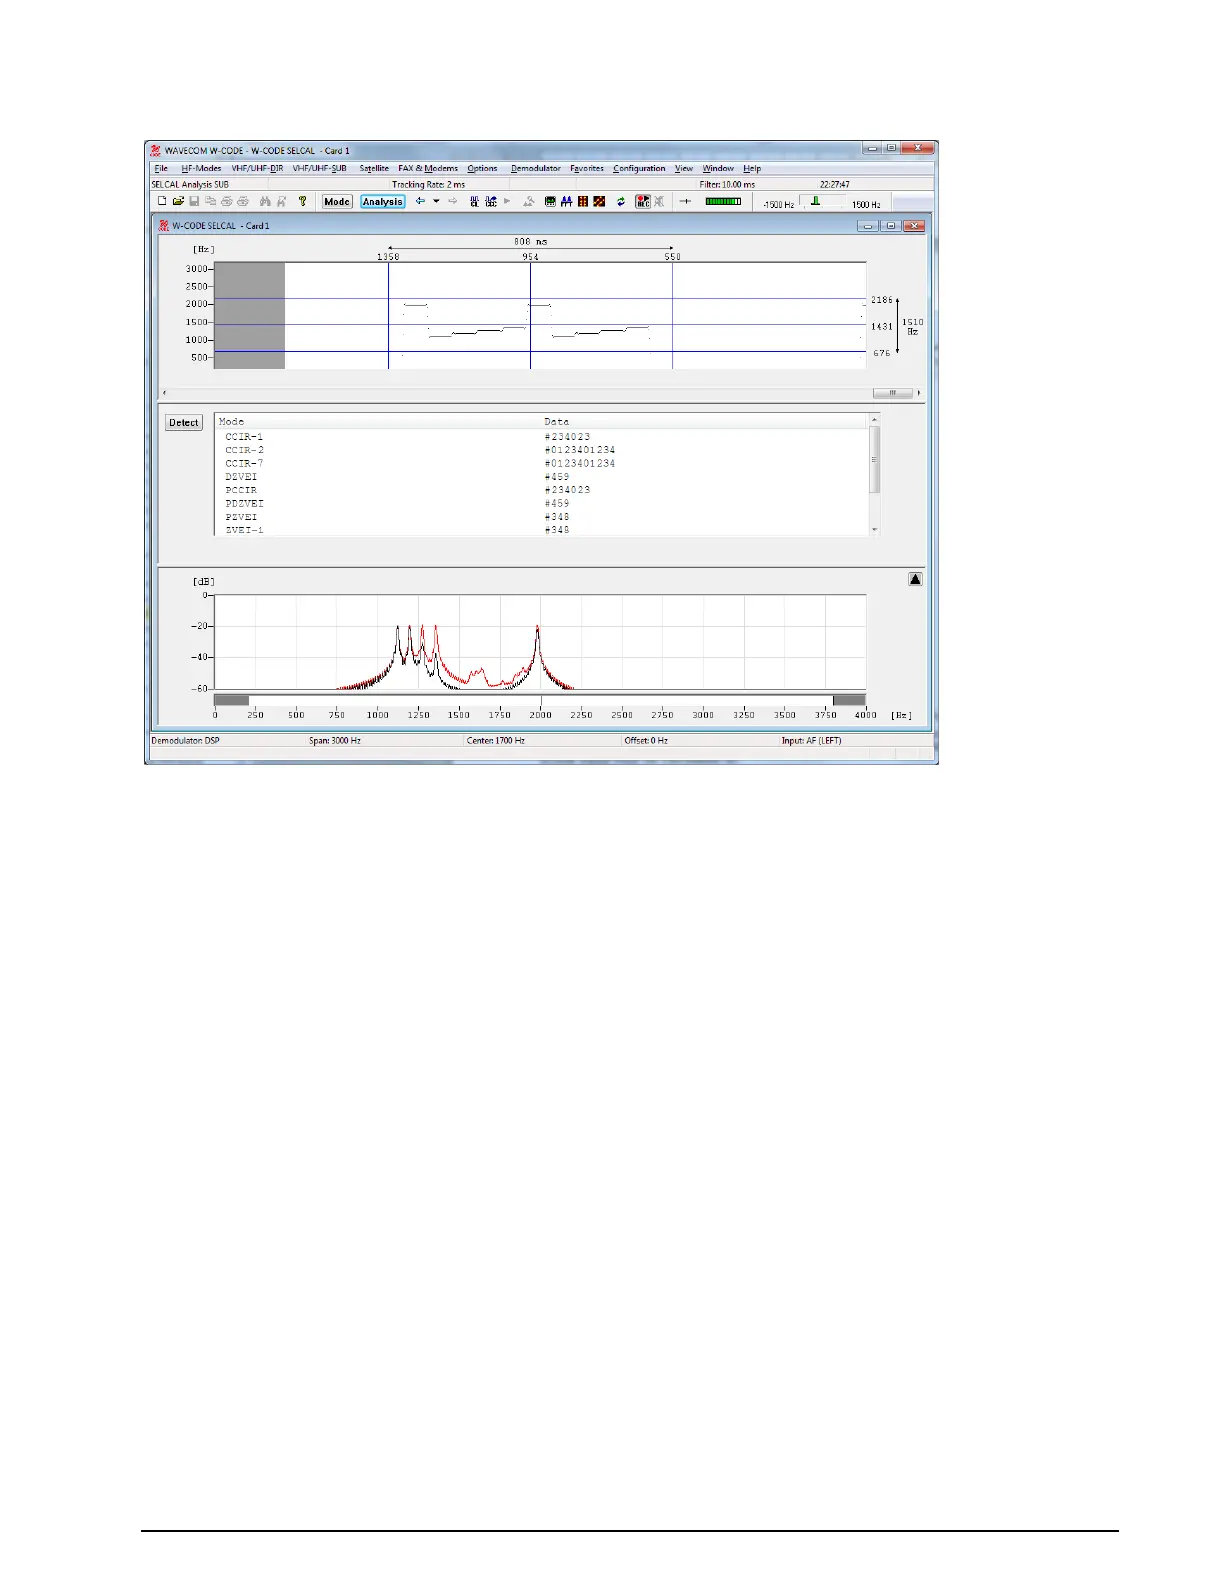The width and height of the screenshot is (1224, 1584).
Task: Click the Data column header
Action: click(x=705, y=421)
